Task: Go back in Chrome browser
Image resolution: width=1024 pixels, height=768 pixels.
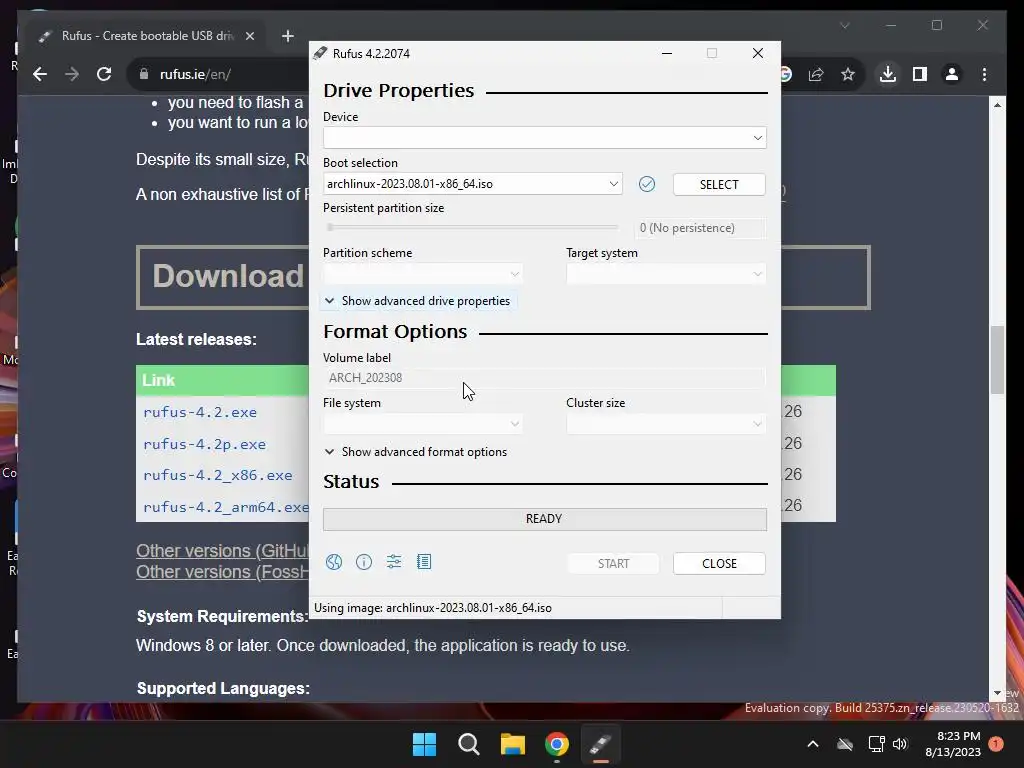Action: pos(40,74)
